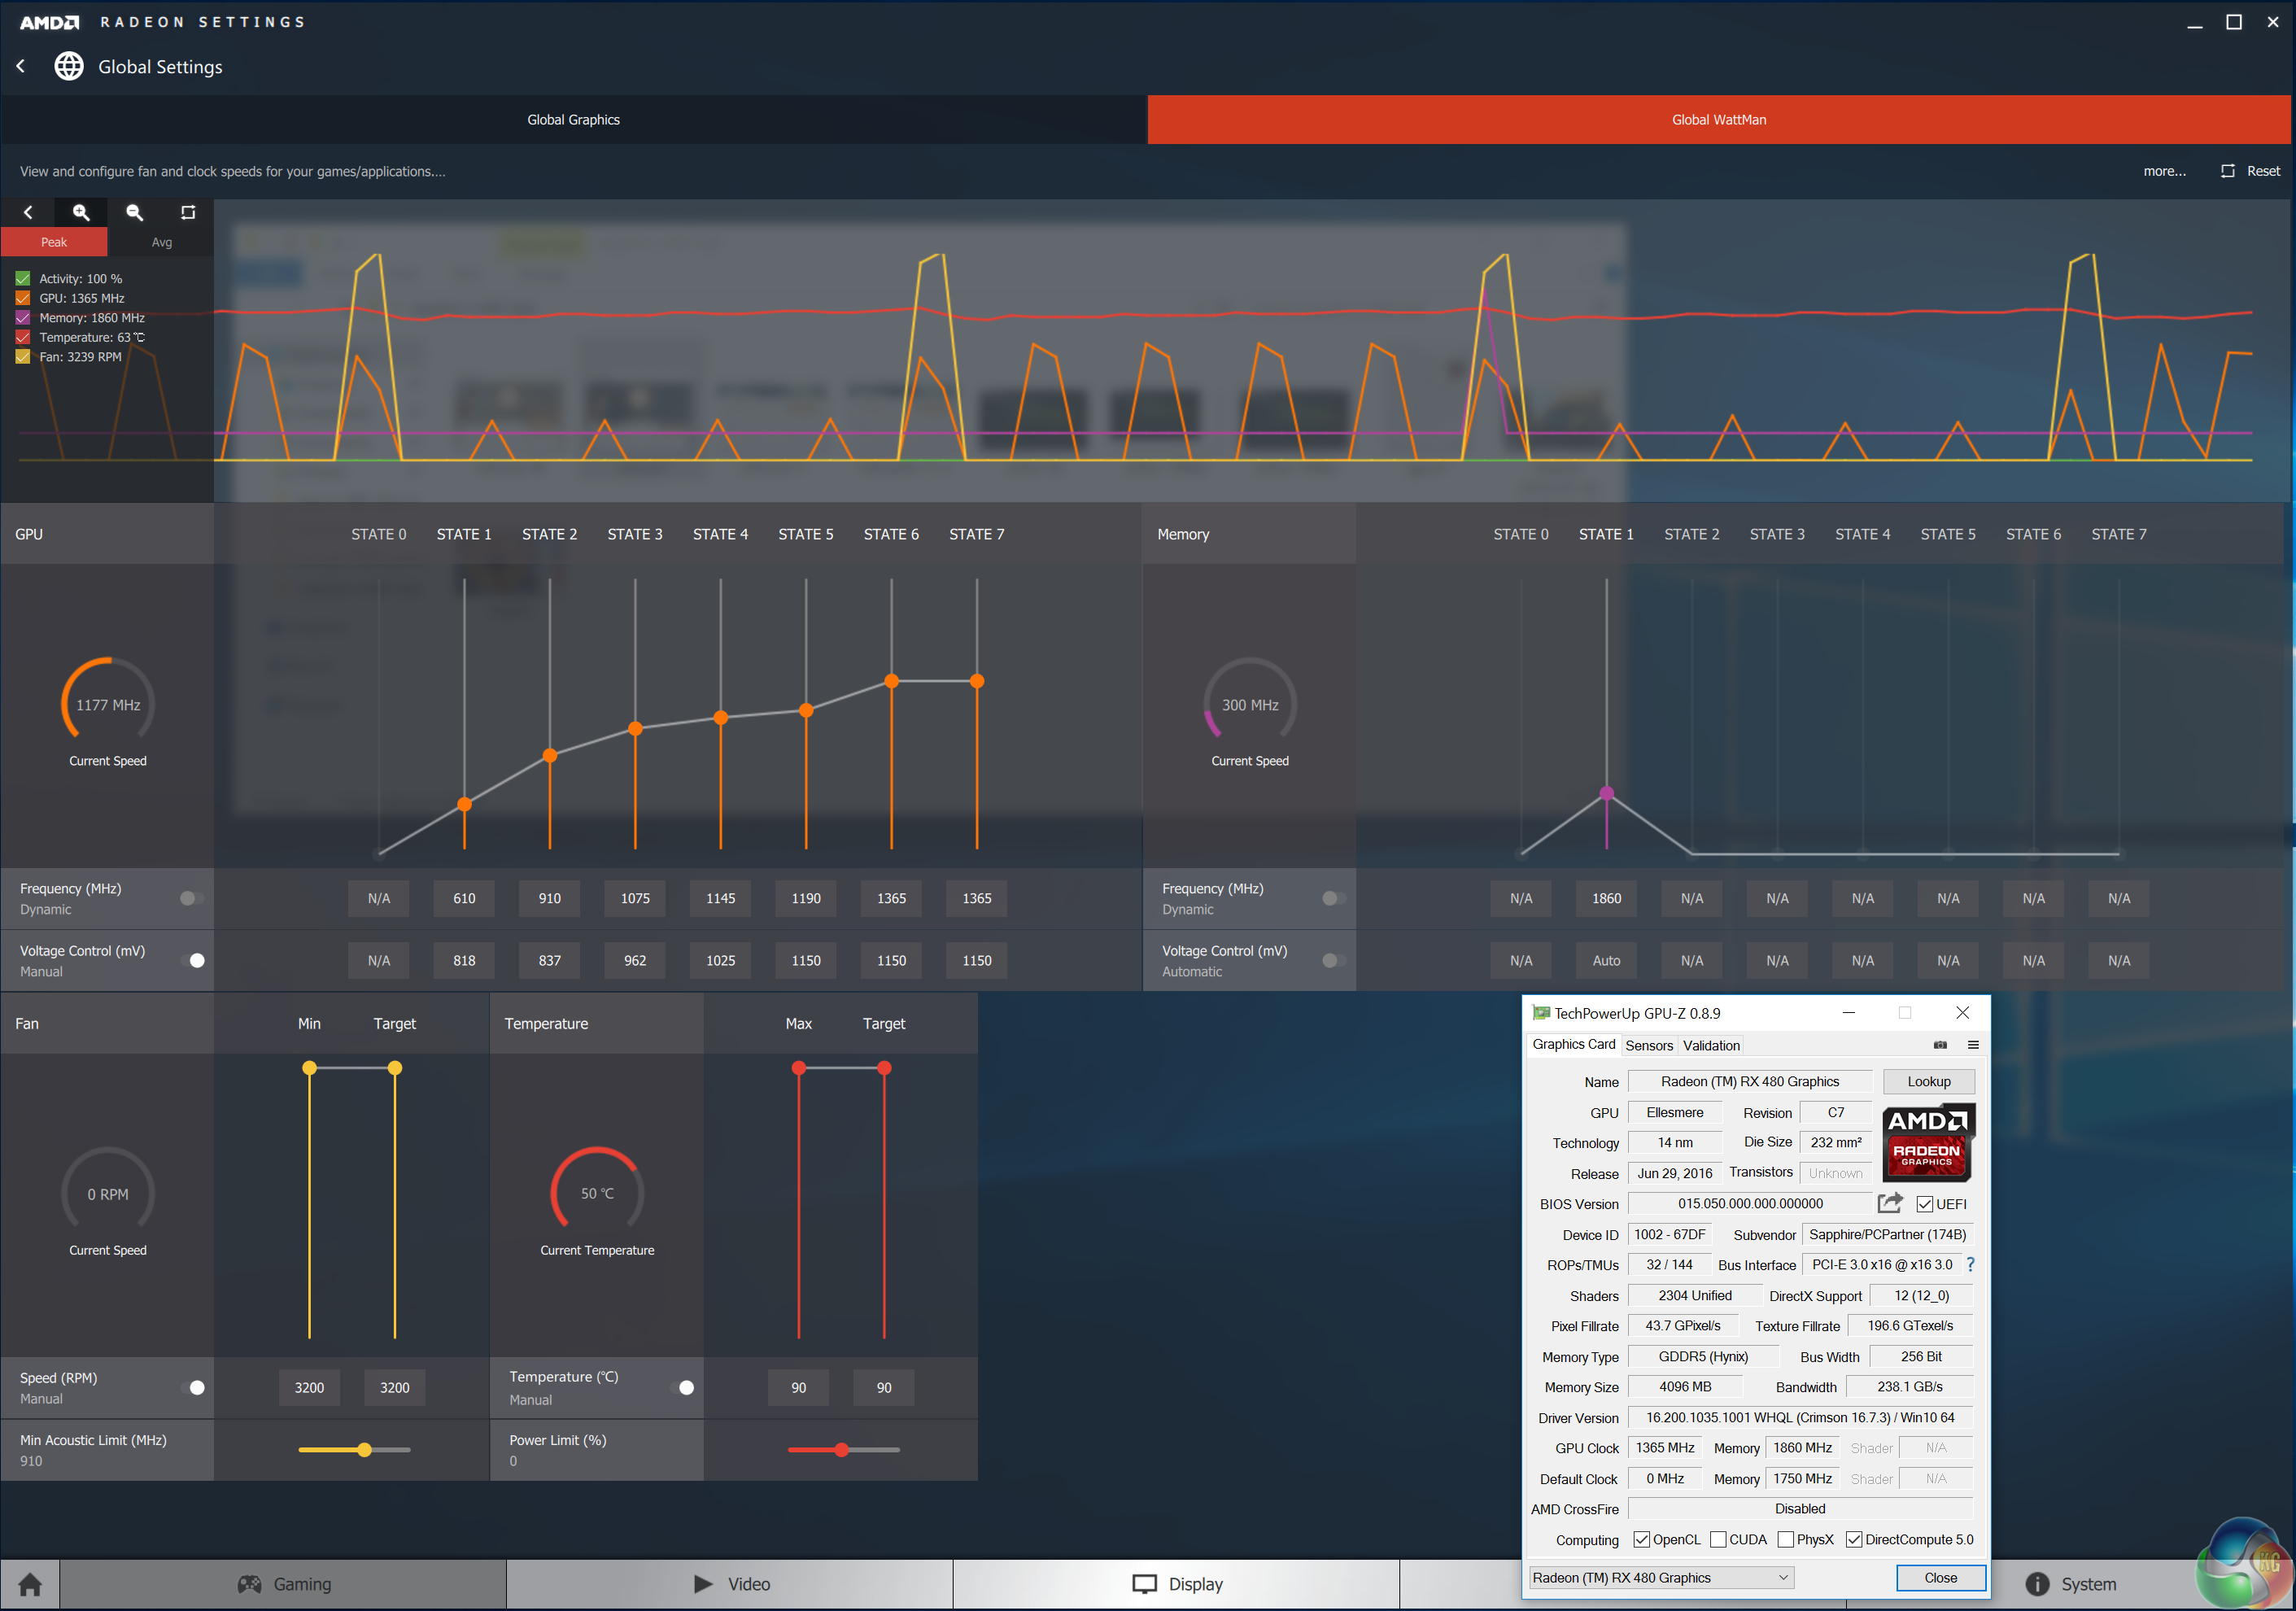Open the Sensors tab in GPU-Z
This screenshot has width=2296, height=1611.
(1648, 1045)
